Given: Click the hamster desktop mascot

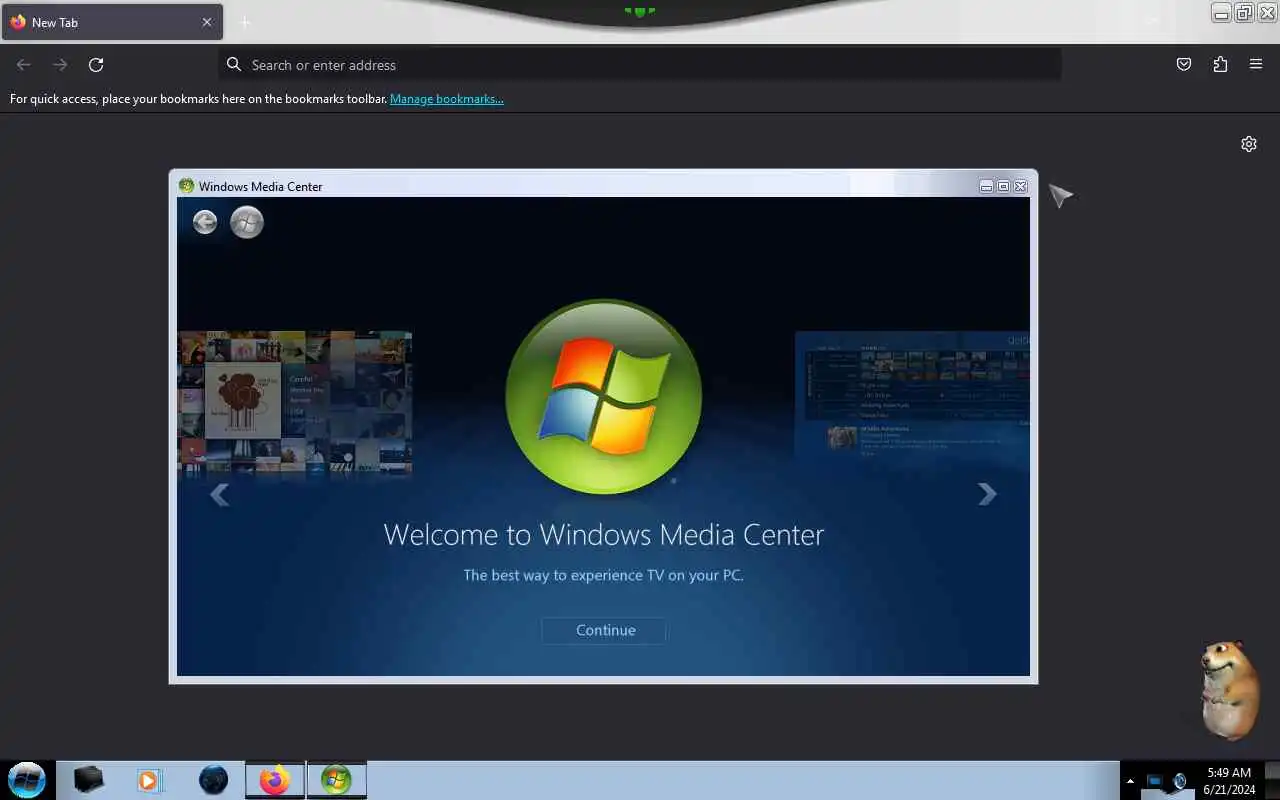Looking at the screenshot, I should click(x=1228, y=689).
